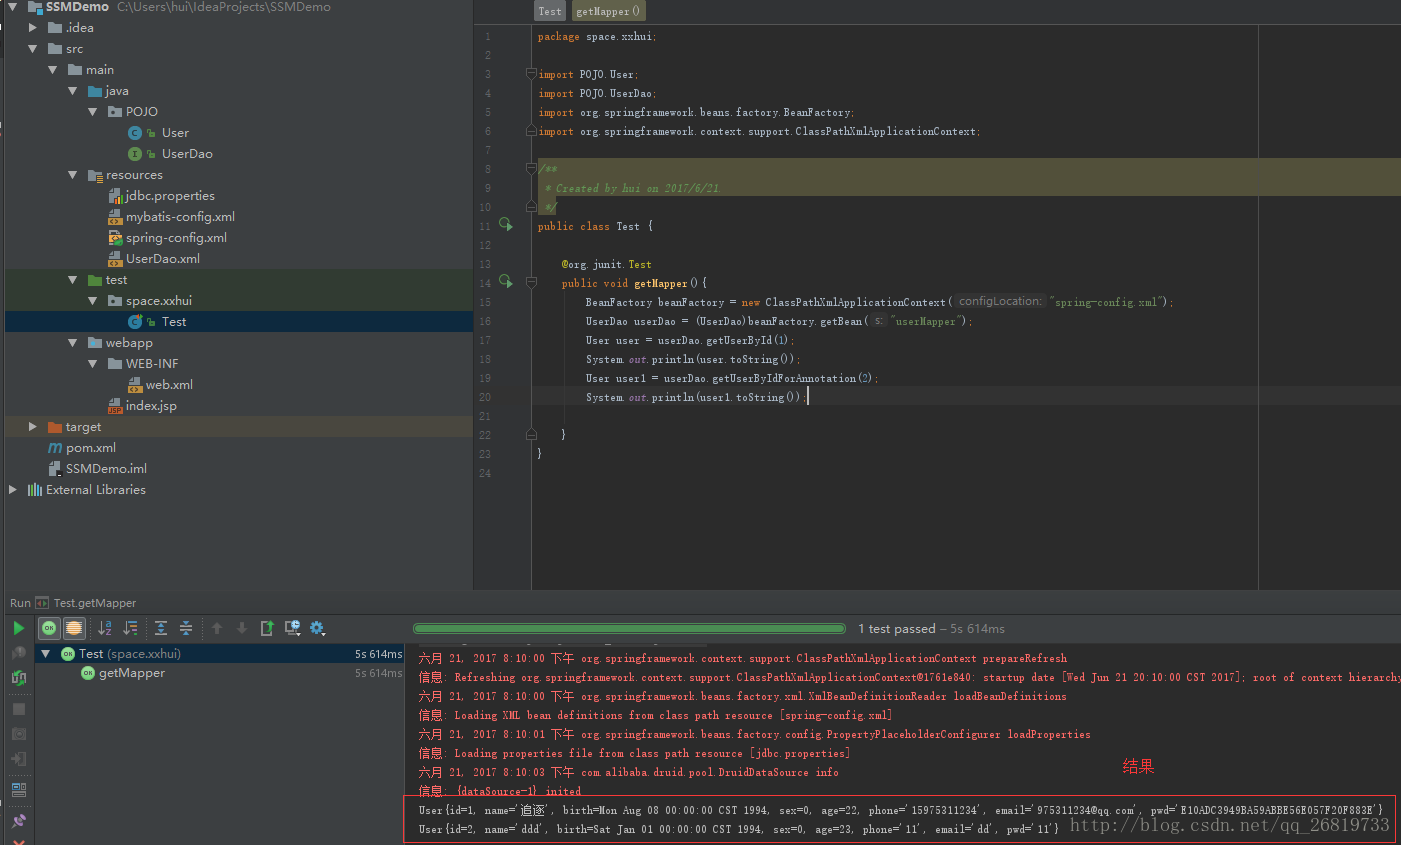Click the green Rerun test button
Image resolution: width=1401 pixels, height=845 pixels.
[x=18, y=628]
